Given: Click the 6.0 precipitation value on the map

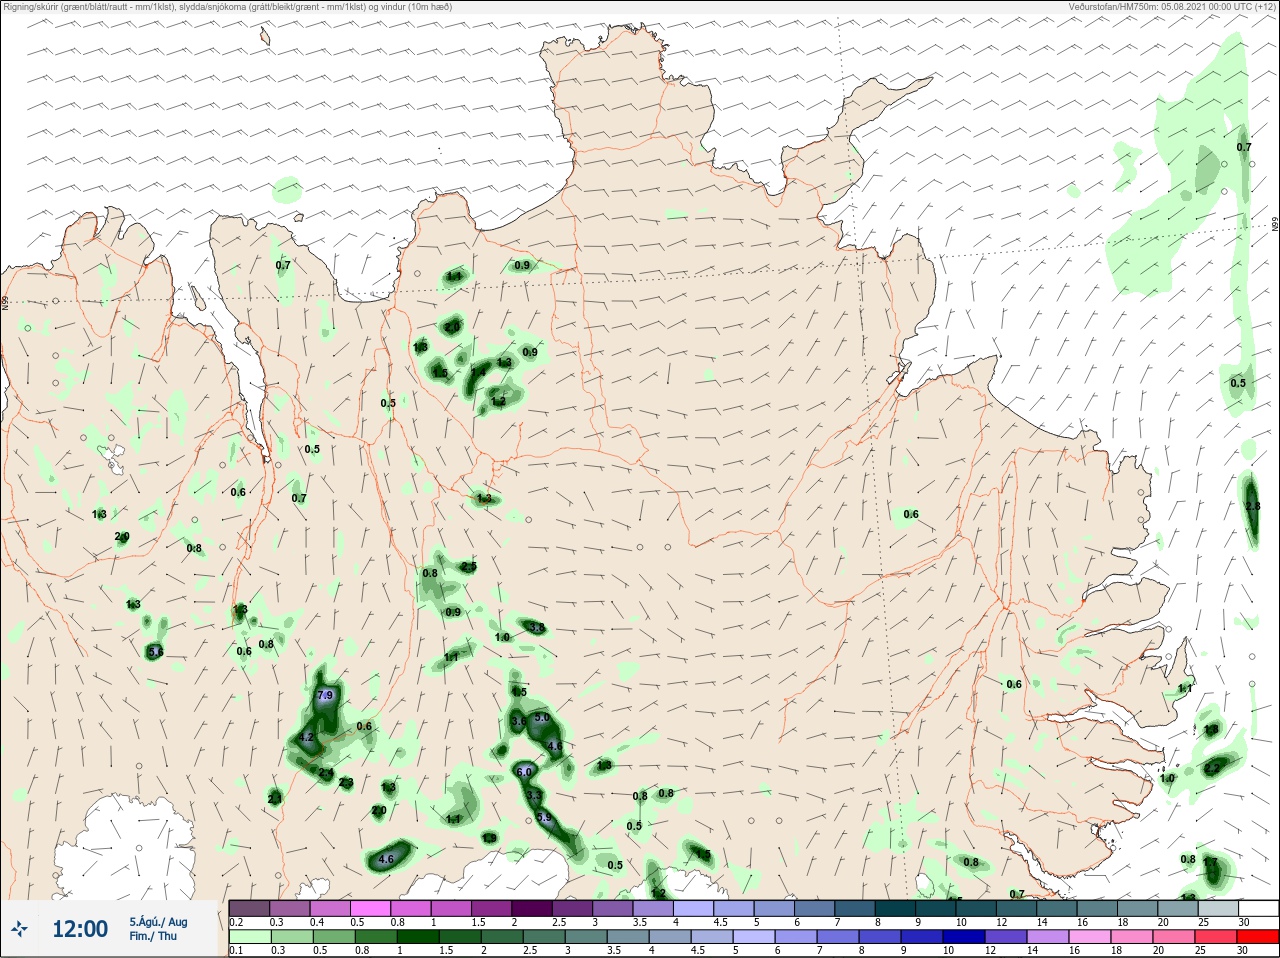Looking at the screenshot, I should coord(524,772).
